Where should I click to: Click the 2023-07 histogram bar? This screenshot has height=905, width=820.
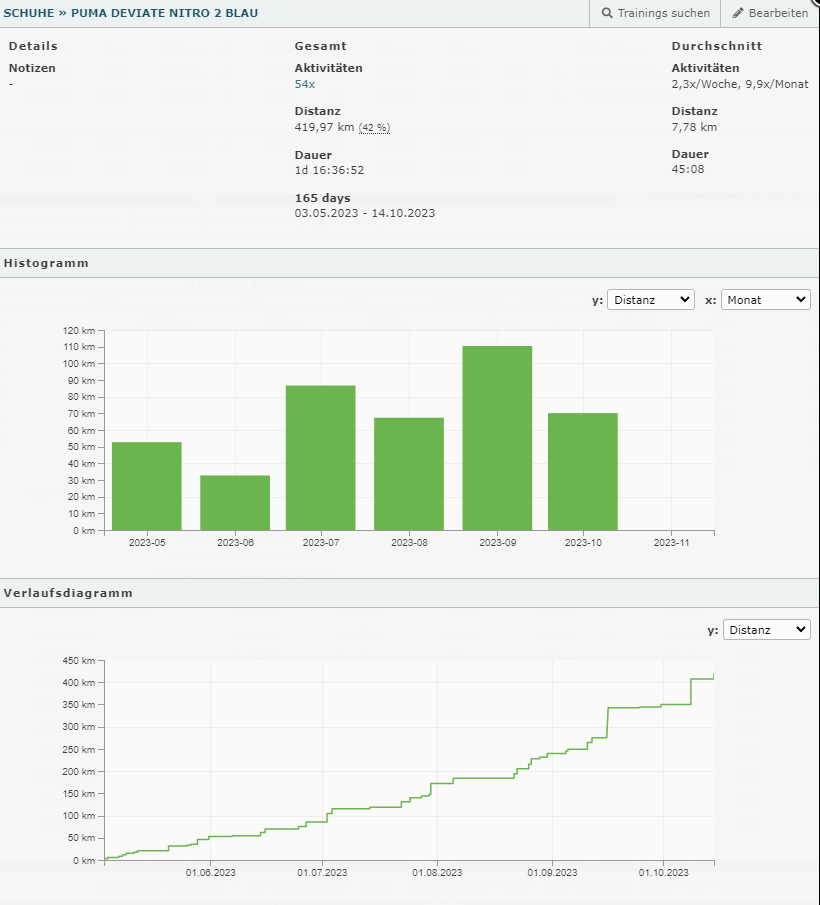[x=321, y=458]
